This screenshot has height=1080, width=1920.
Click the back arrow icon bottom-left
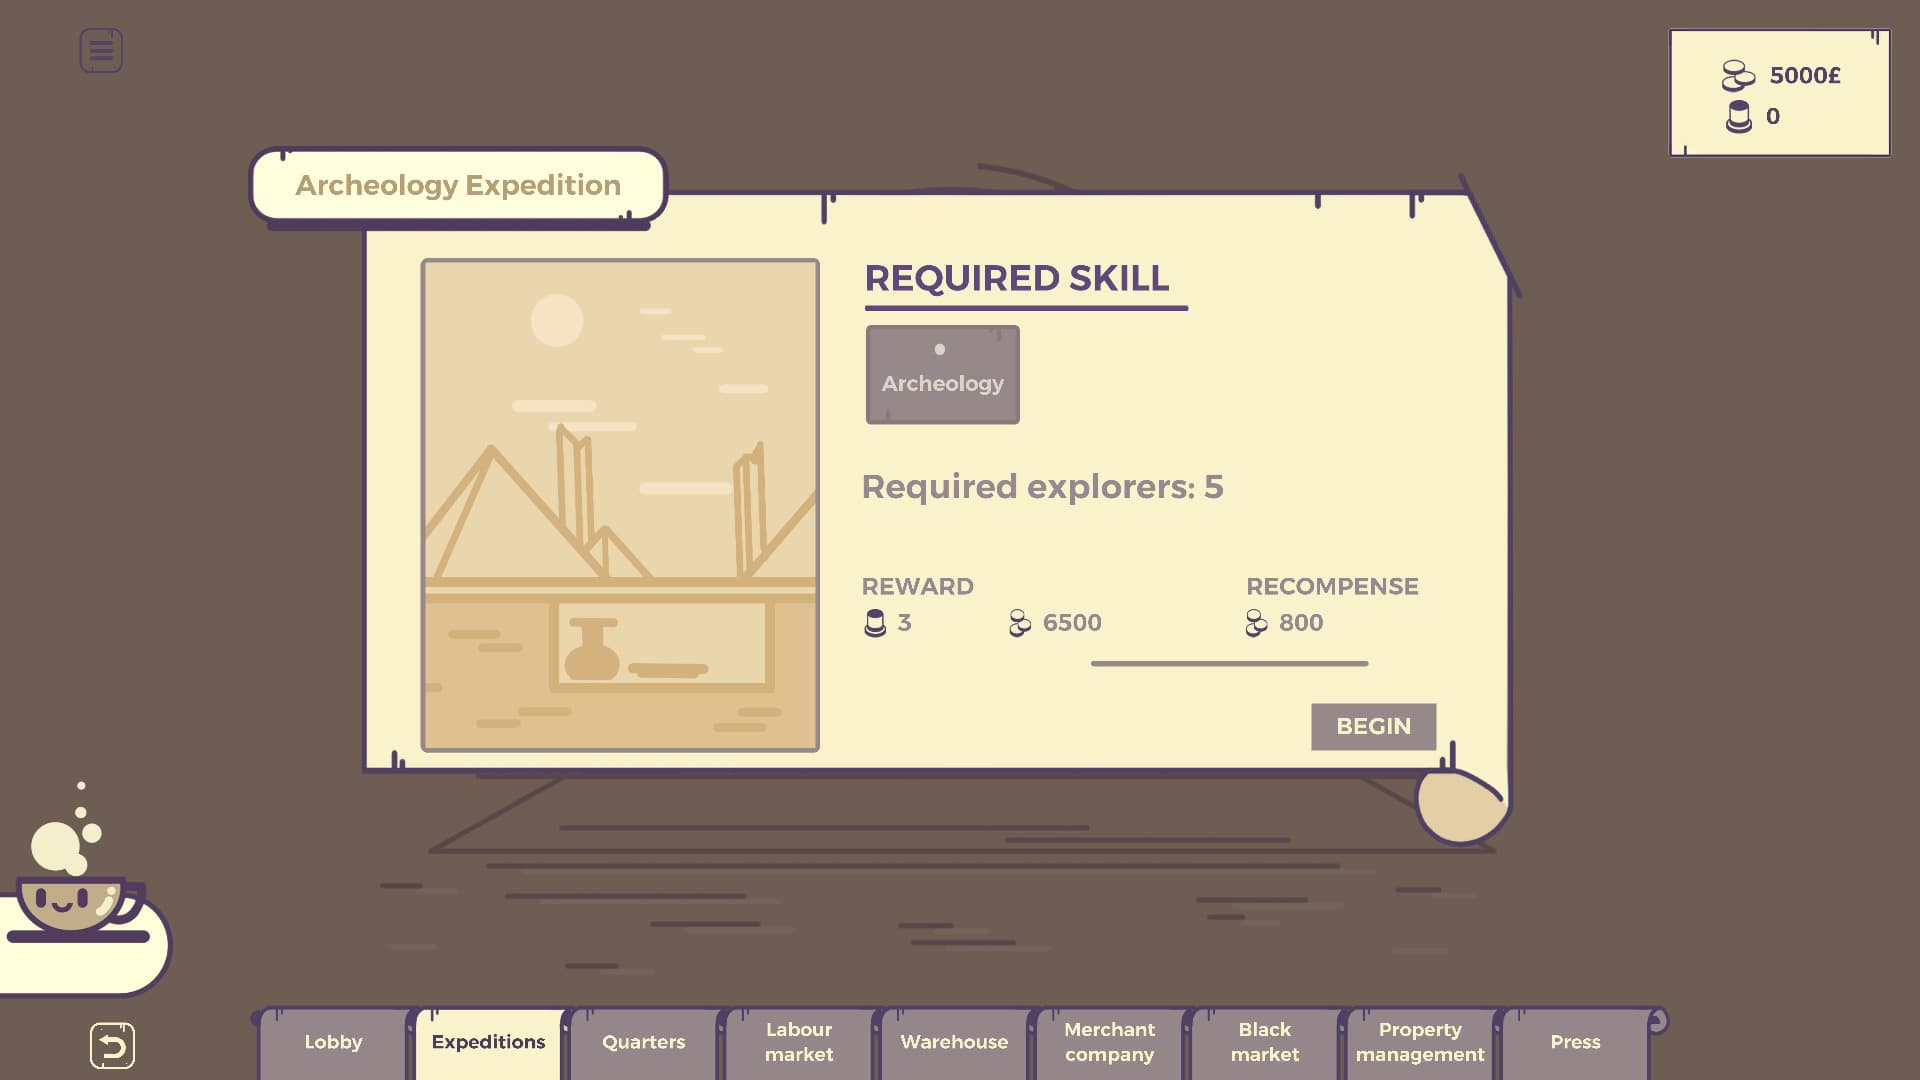point(111,1043)
